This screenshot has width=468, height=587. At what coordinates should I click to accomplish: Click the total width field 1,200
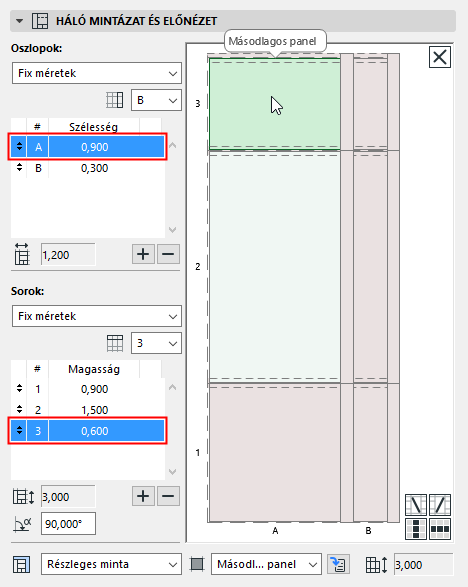point(68,255)
